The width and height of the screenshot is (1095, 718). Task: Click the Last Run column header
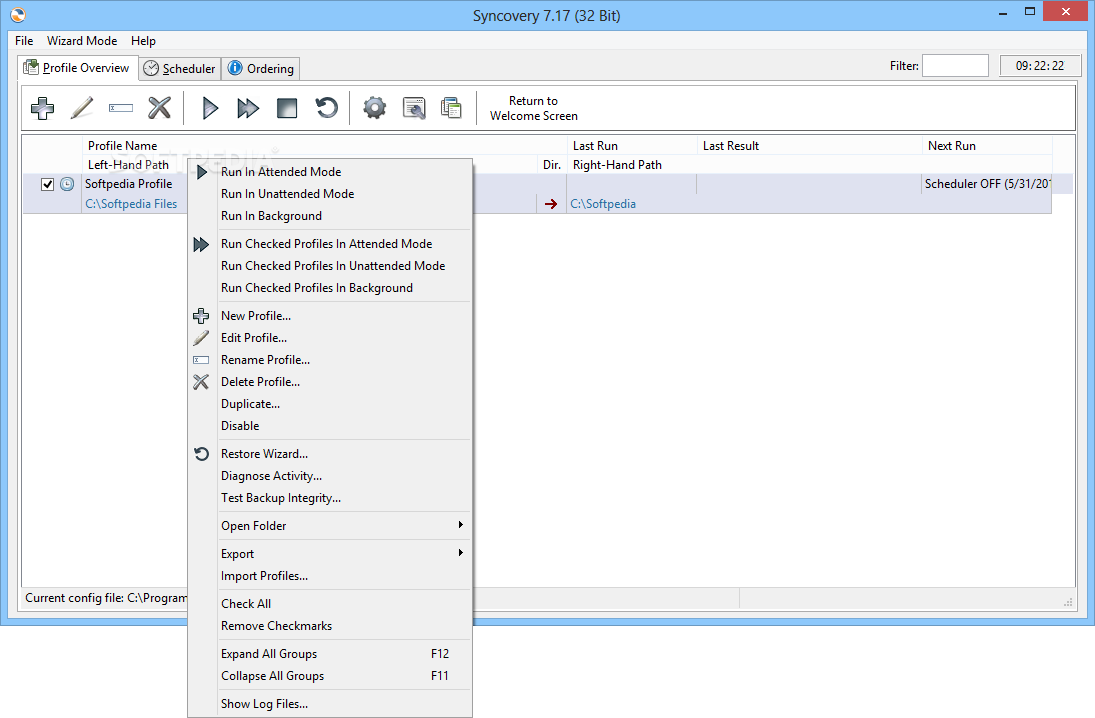pos(632,145)
